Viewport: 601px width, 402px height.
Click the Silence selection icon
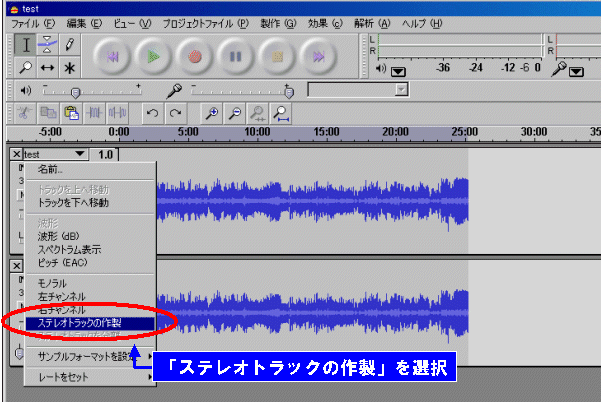(117, 113)
